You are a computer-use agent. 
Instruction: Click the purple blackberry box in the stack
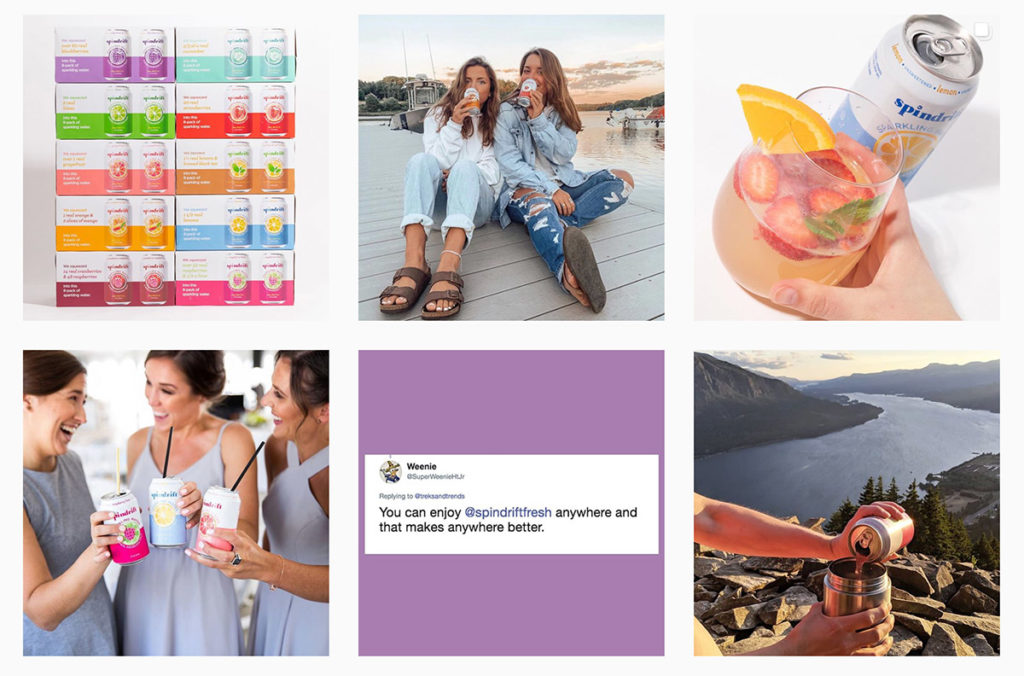coord(115,55)
